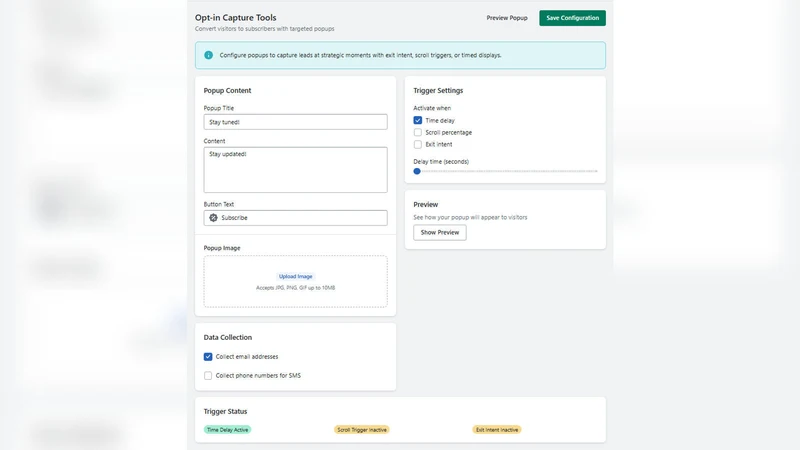Screen dimensions: 800x450
Task: Click the Popup Image upload drop zone
Action: 295,282
